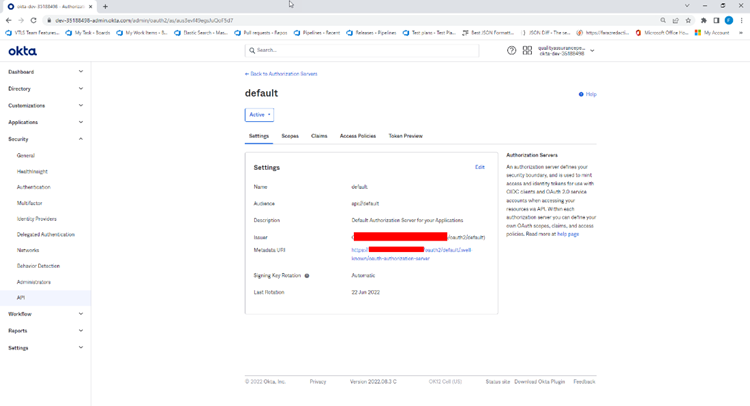Open the help question mark icon
The image size is (750, 406).
[x=511, y=50]
